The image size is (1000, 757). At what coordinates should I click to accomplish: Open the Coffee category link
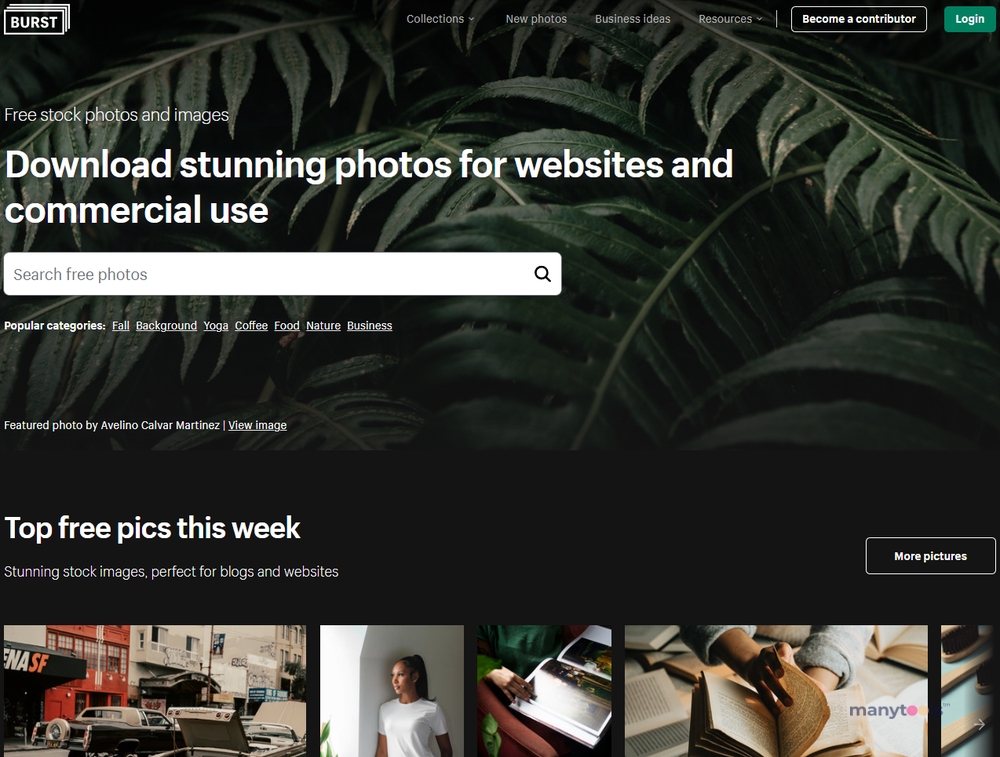pos(251,325)
